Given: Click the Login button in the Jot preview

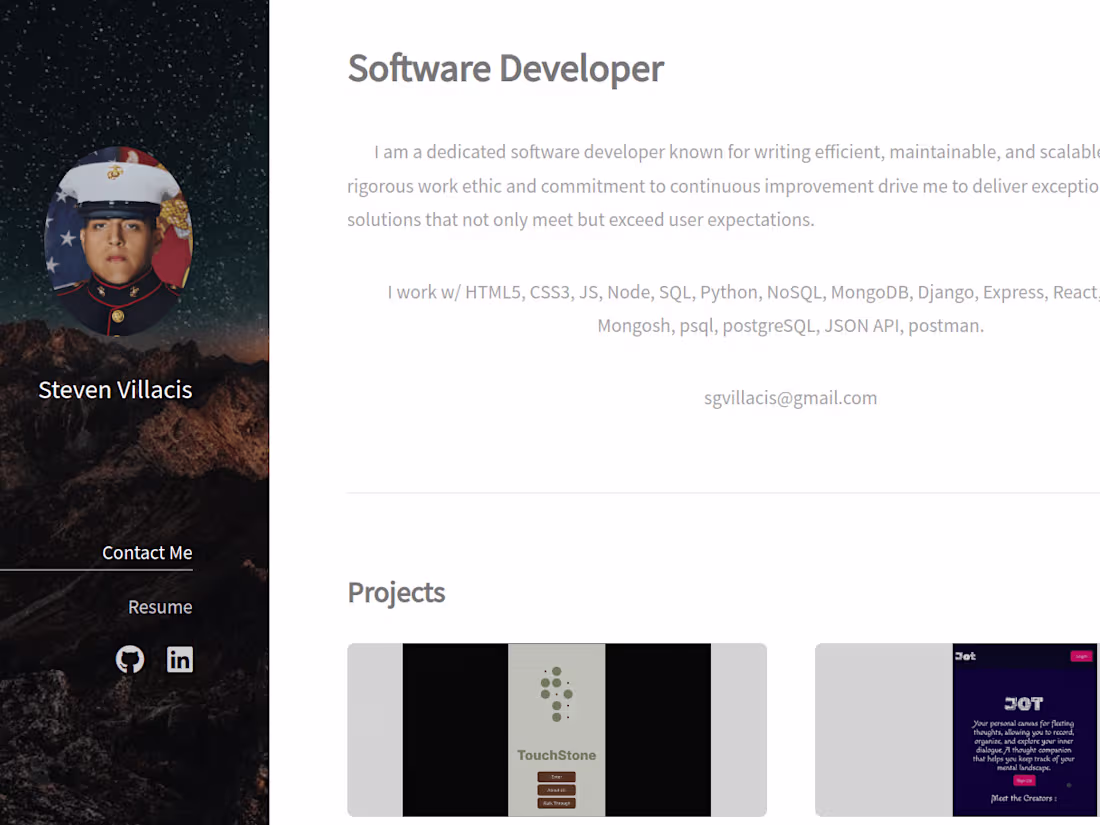Looking at the screenshot, I should tap(1082, 656).
